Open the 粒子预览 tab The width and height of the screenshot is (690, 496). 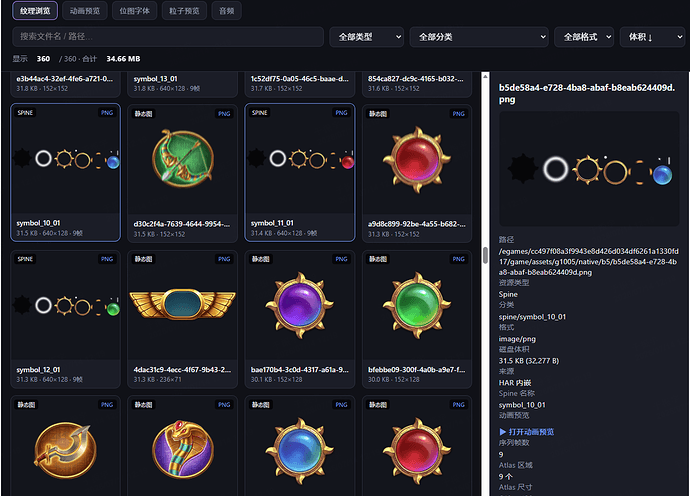184,11
